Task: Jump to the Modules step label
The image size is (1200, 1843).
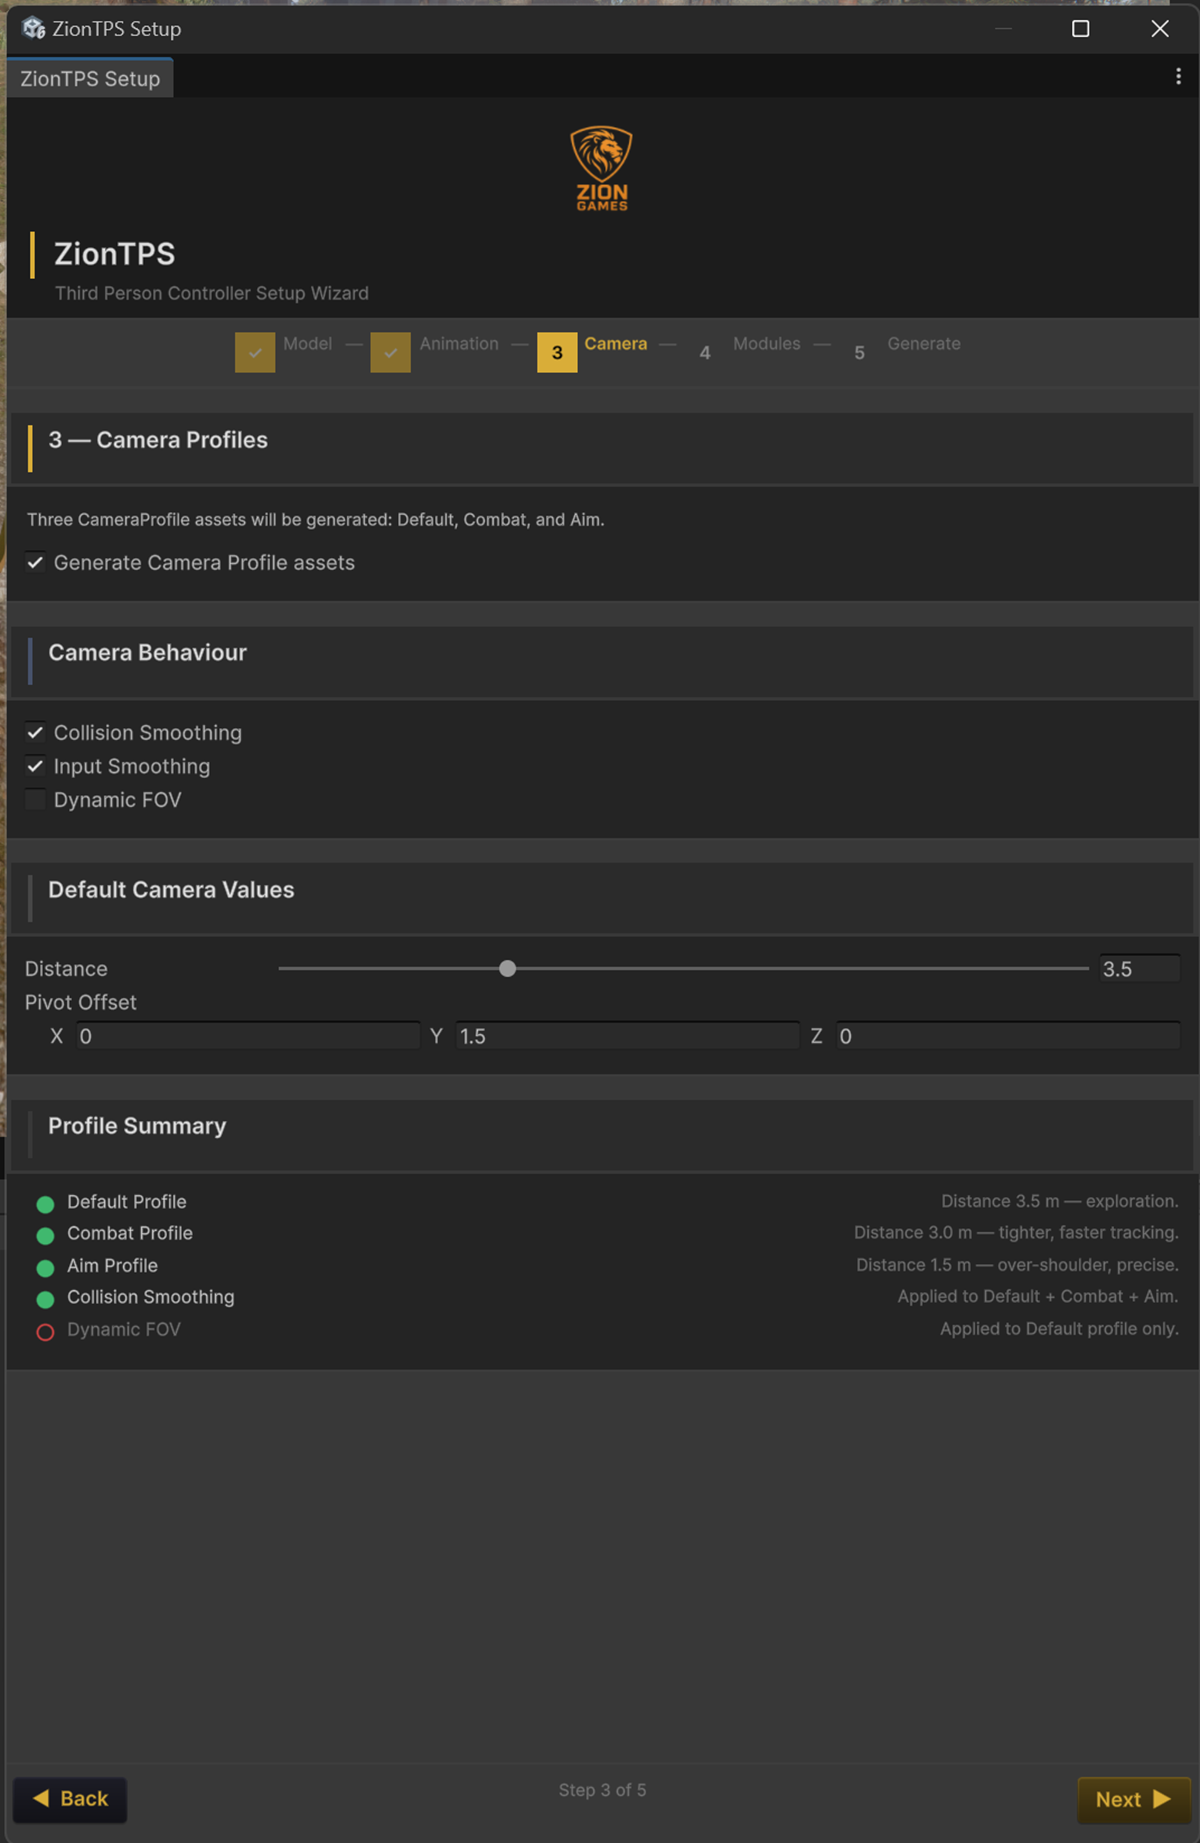Action: pyautogui.click(x=766, y=343)
